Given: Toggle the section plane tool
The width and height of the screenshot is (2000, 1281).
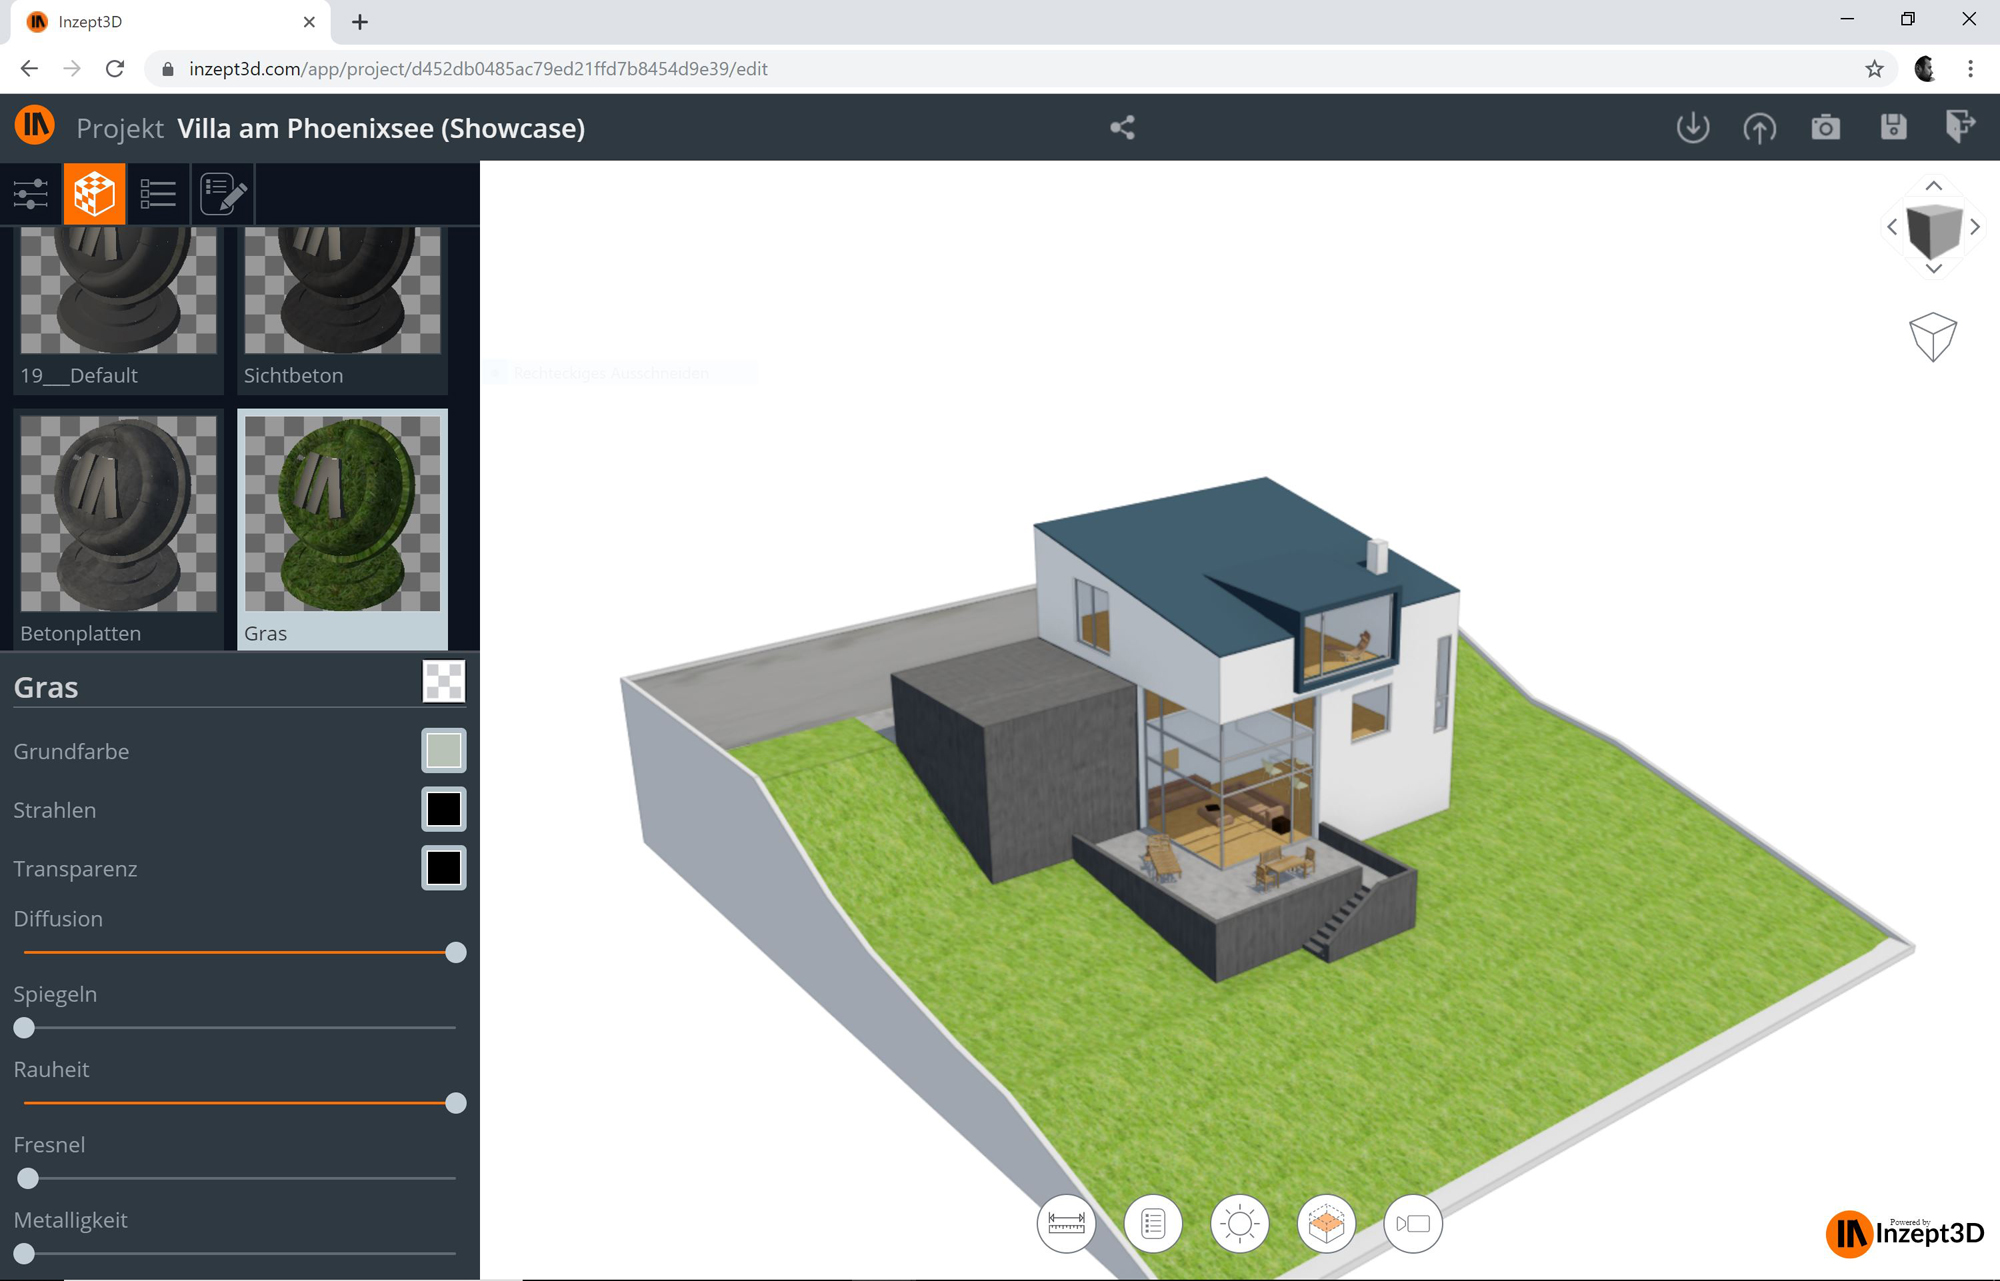Looking at the screenshot, I should 1326,1223.
